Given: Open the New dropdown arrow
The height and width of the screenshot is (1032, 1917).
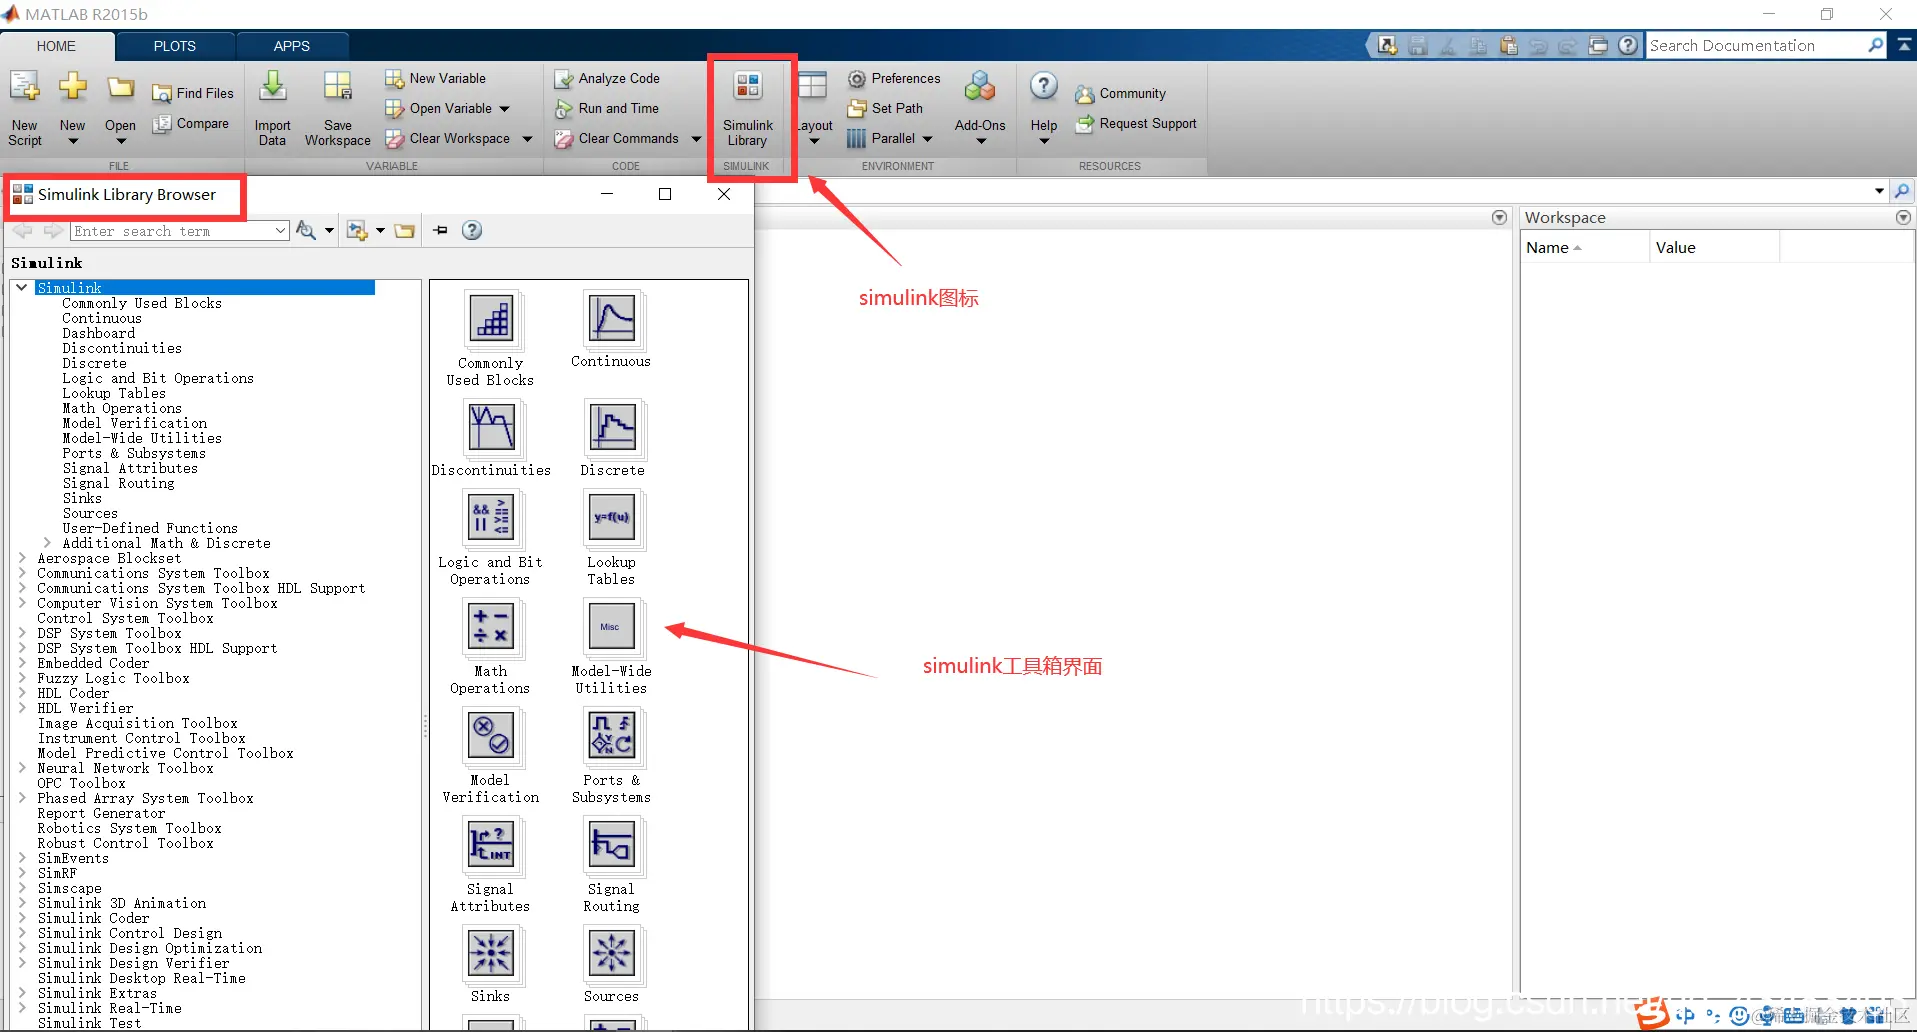Looking at the screenshot, I should point(72,141).
